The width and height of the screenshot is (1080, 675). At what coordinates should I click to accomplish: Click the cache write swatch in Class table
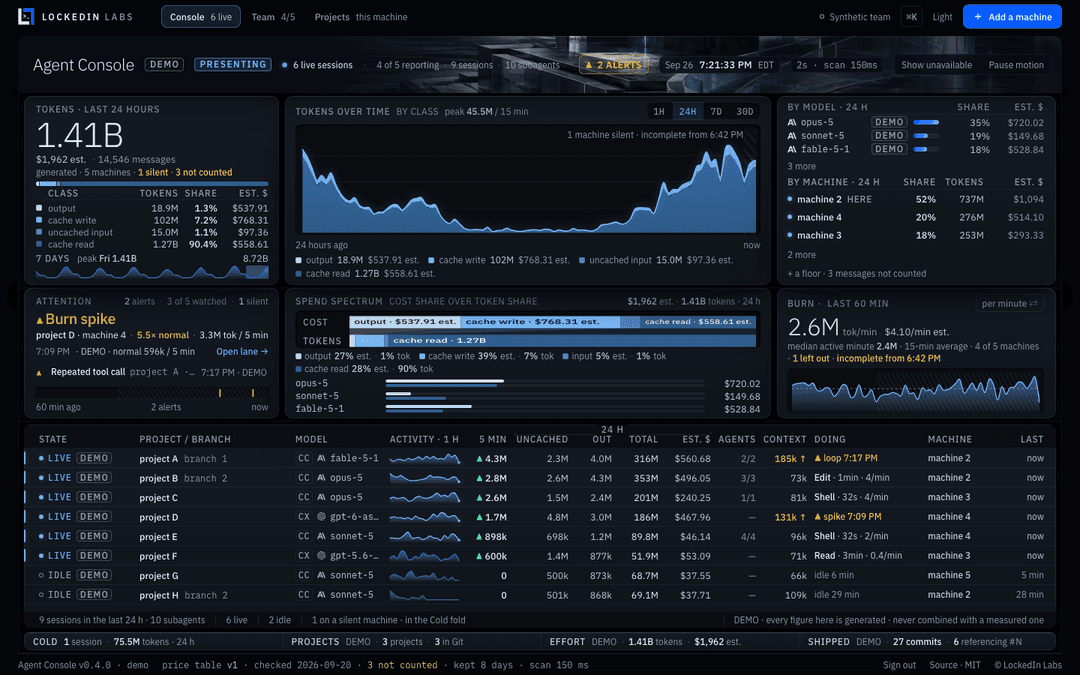click(x=39, y=220)
